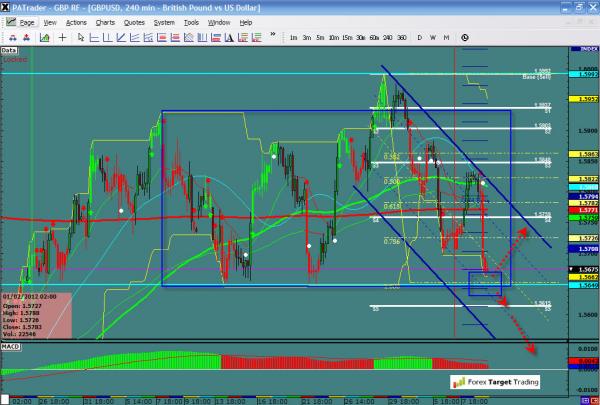Click the 60m timeframe button
600x405 pixels.
[x=372, y=38]
